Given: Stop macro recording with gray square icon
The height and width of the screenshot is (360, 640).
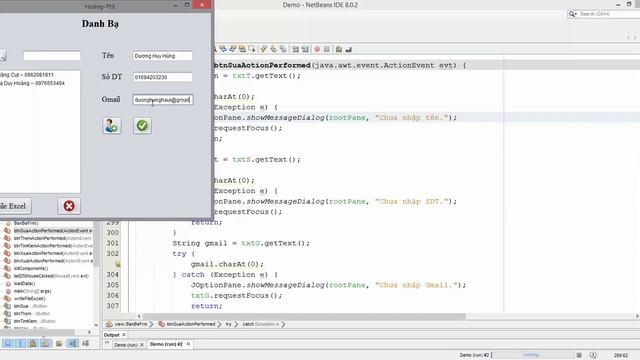Looking at the screenshot, I should (x=327, y=49).
